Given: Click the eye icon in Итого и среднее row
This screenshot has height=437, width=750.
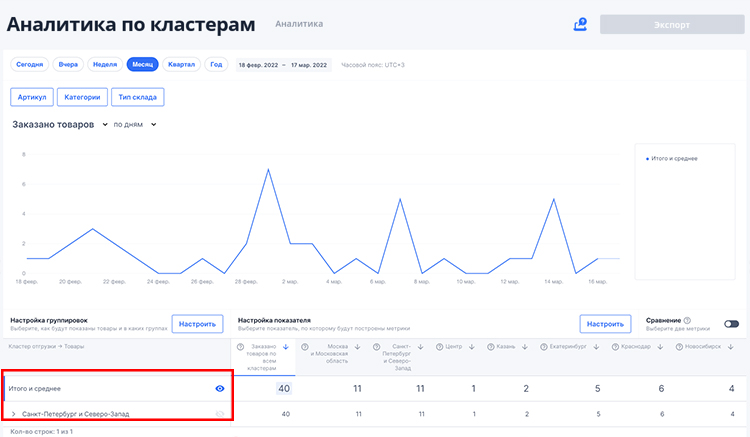Looking at the screenshot, I should coord(220,387).
